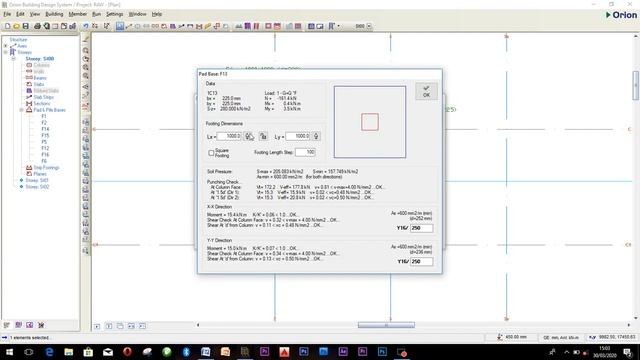Confirm the Pad Base dialog with OK

pyautogui.click(x=426, y=91)
